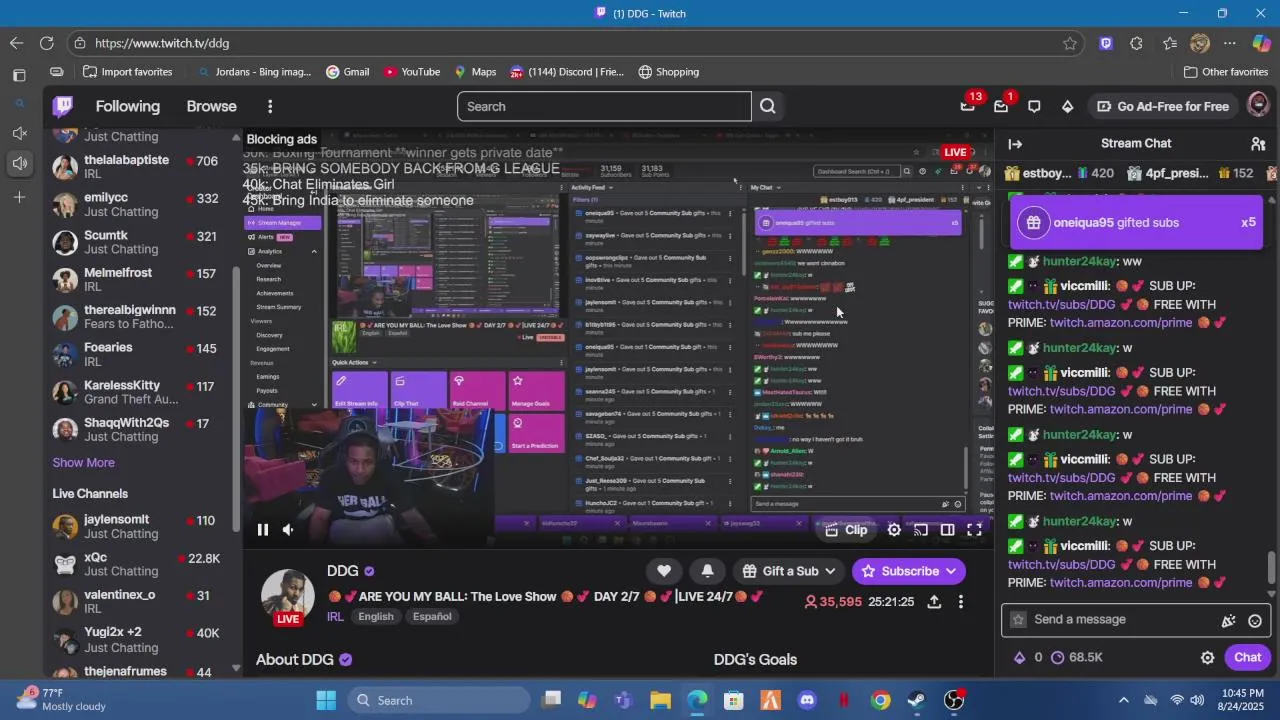The height and width of the screenshot is (720, 1280).
Task: Click the Twitch Search input box
Action: click(604, 106)
